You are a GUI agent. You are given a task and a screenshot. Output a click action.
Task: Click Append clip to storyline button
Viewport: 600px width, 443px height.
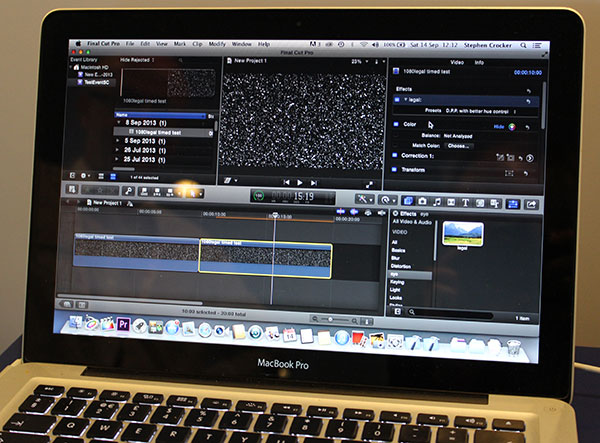click(x=170, y=192)
